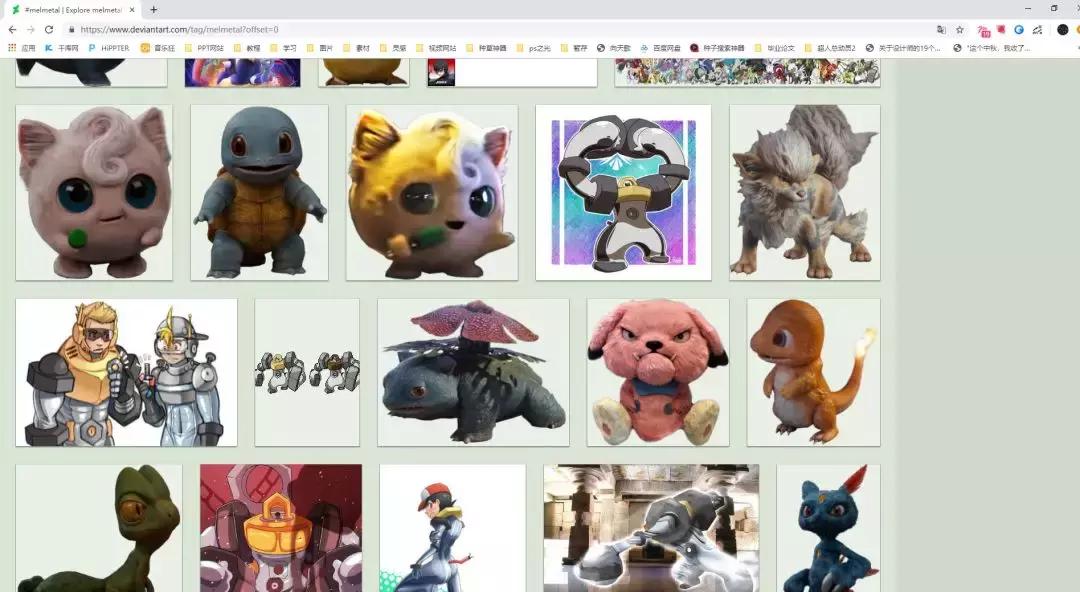Open the realistic Arcanine artwork
This screenshot has width=1080, height=592.
coord(804,192)
